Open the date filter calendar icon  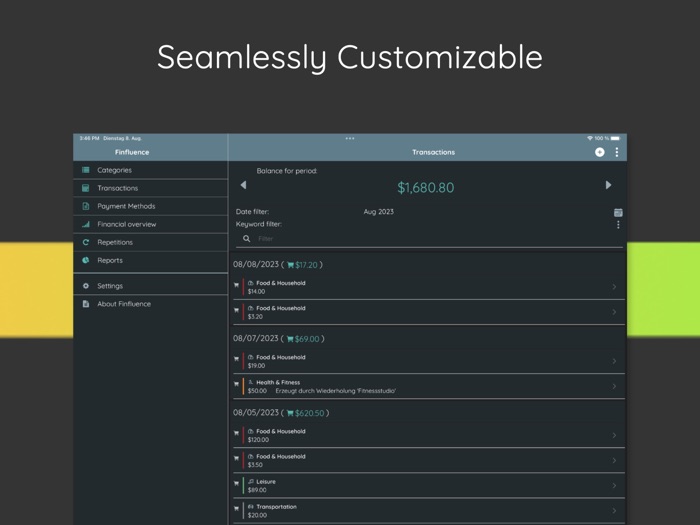tap(618, 212)
